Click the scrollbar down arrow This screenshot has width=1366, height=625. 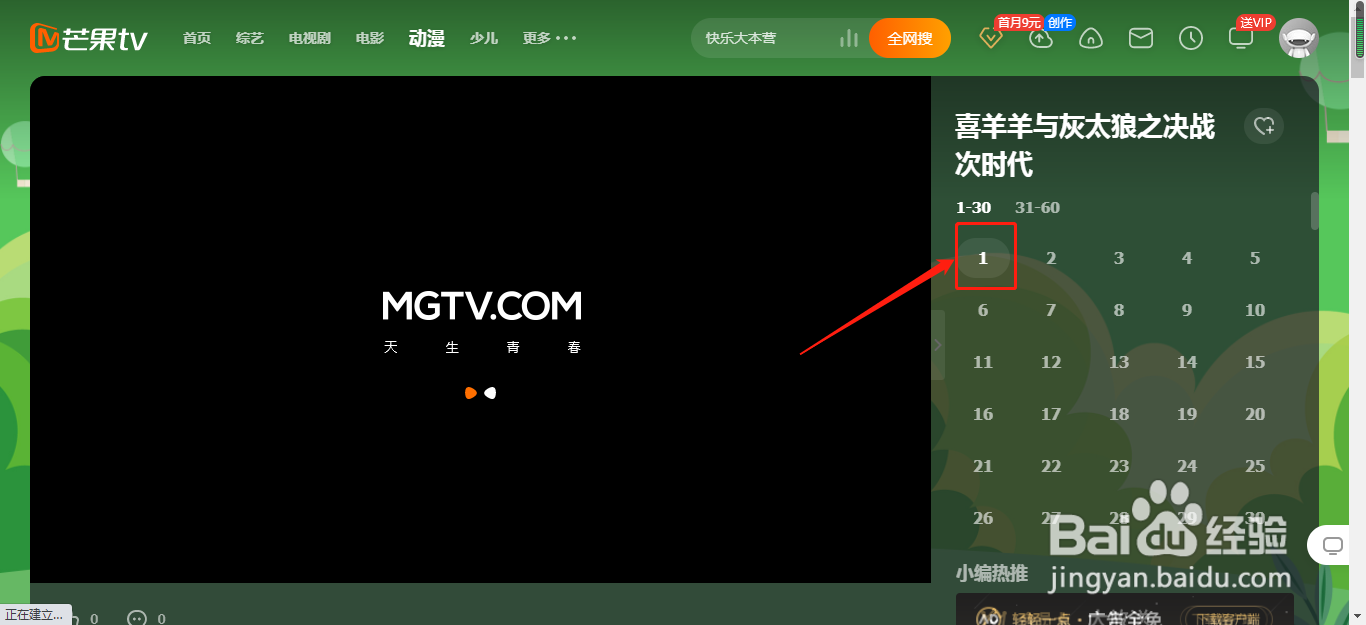1358,617
